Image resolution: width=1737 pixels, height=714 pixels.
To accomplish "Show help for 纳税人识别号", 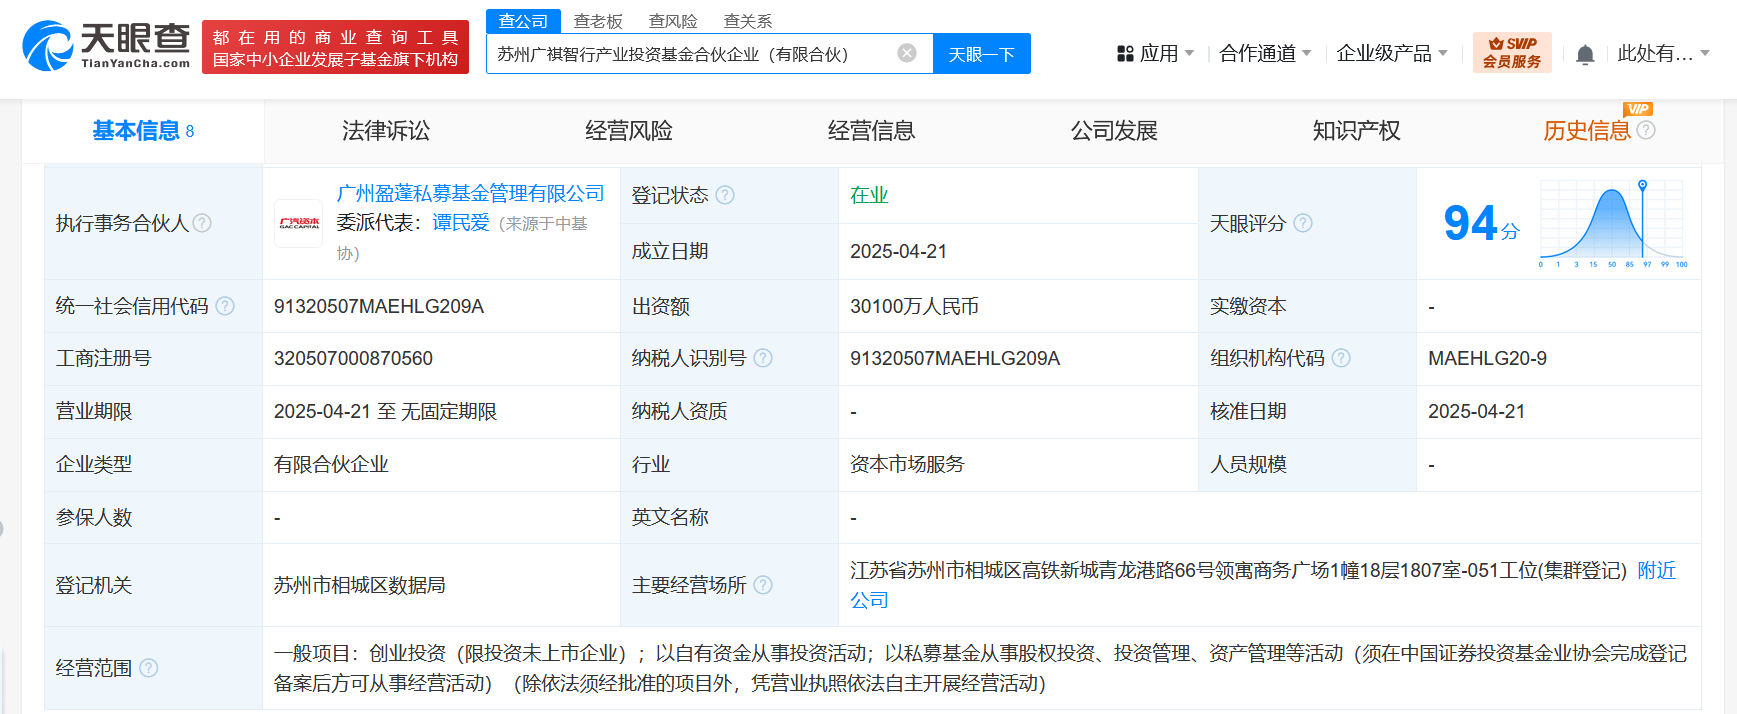I will tap(763, 358).
